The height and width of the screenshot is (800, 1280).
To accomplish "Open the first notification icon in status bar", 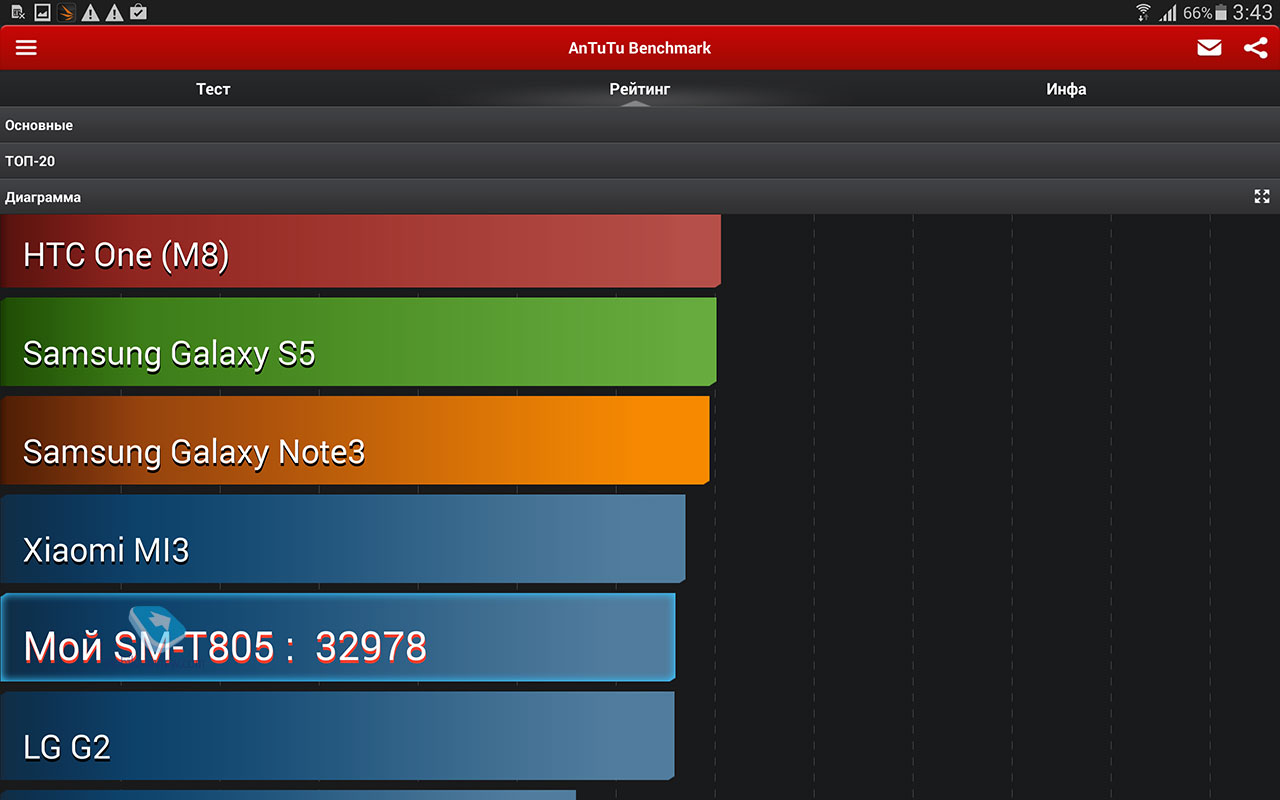I will pos(18,13).
